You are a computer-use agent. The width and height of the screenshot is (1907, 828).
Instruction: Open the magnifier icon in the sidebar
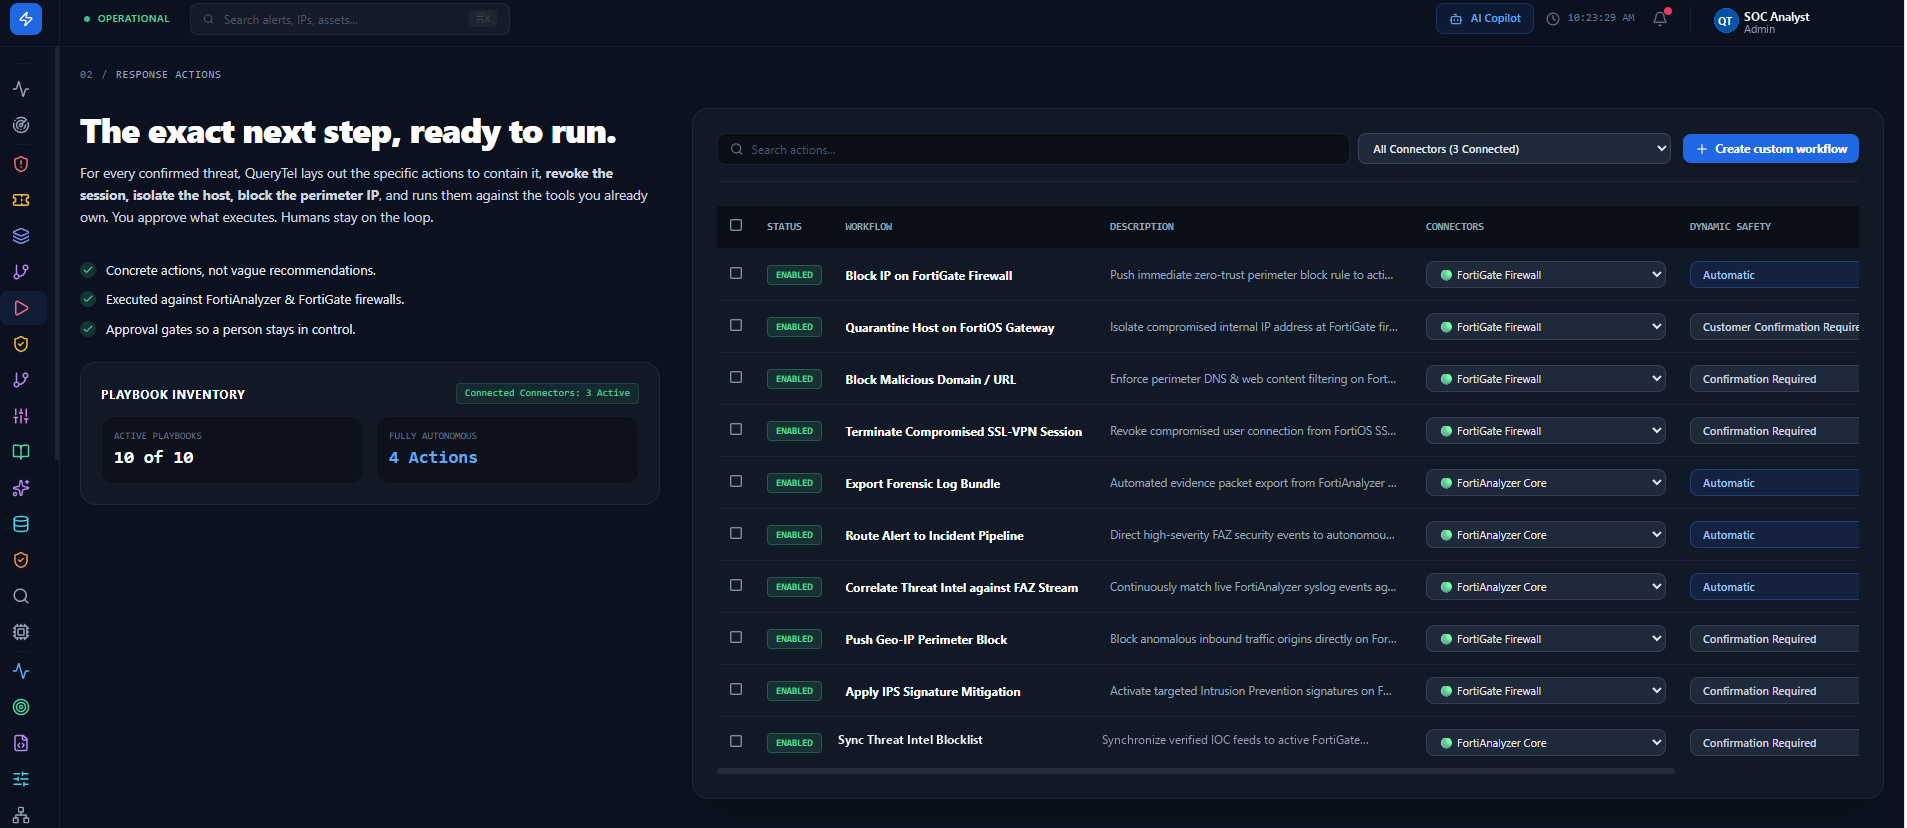pos(21,596)
